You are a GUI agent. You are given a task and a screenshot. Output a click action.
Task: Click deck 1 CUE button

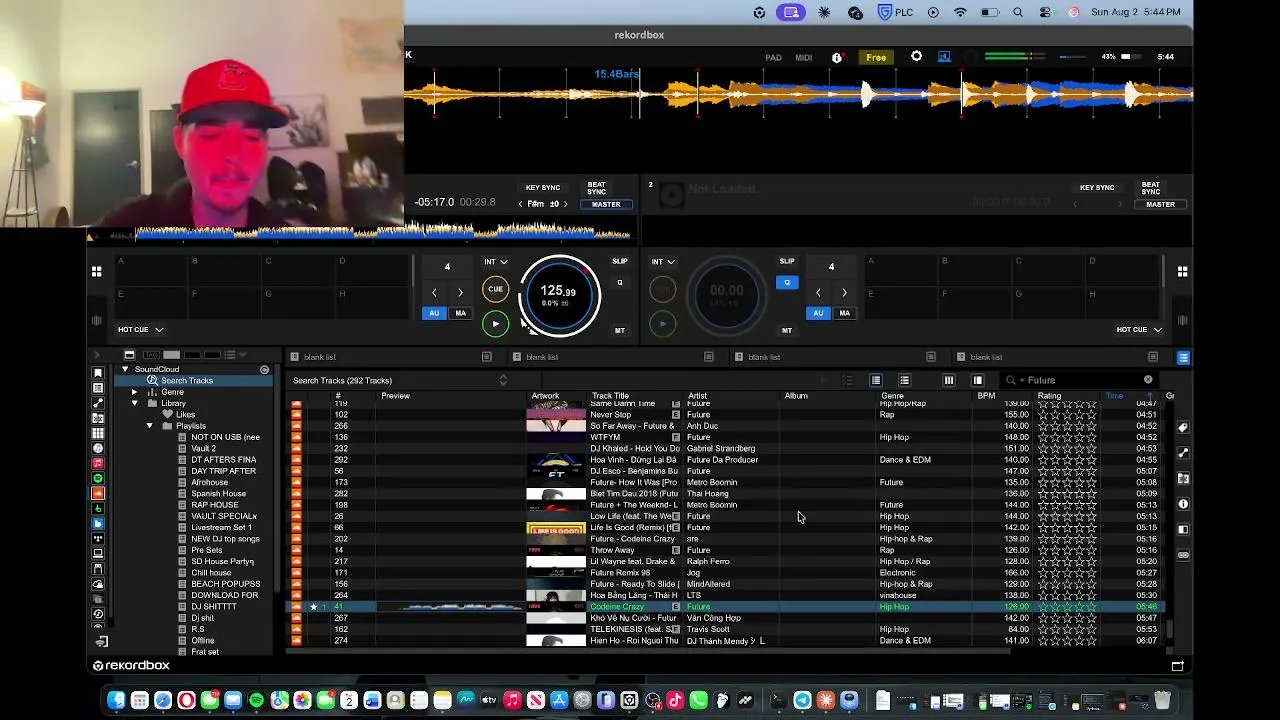(x=495, y=289)
